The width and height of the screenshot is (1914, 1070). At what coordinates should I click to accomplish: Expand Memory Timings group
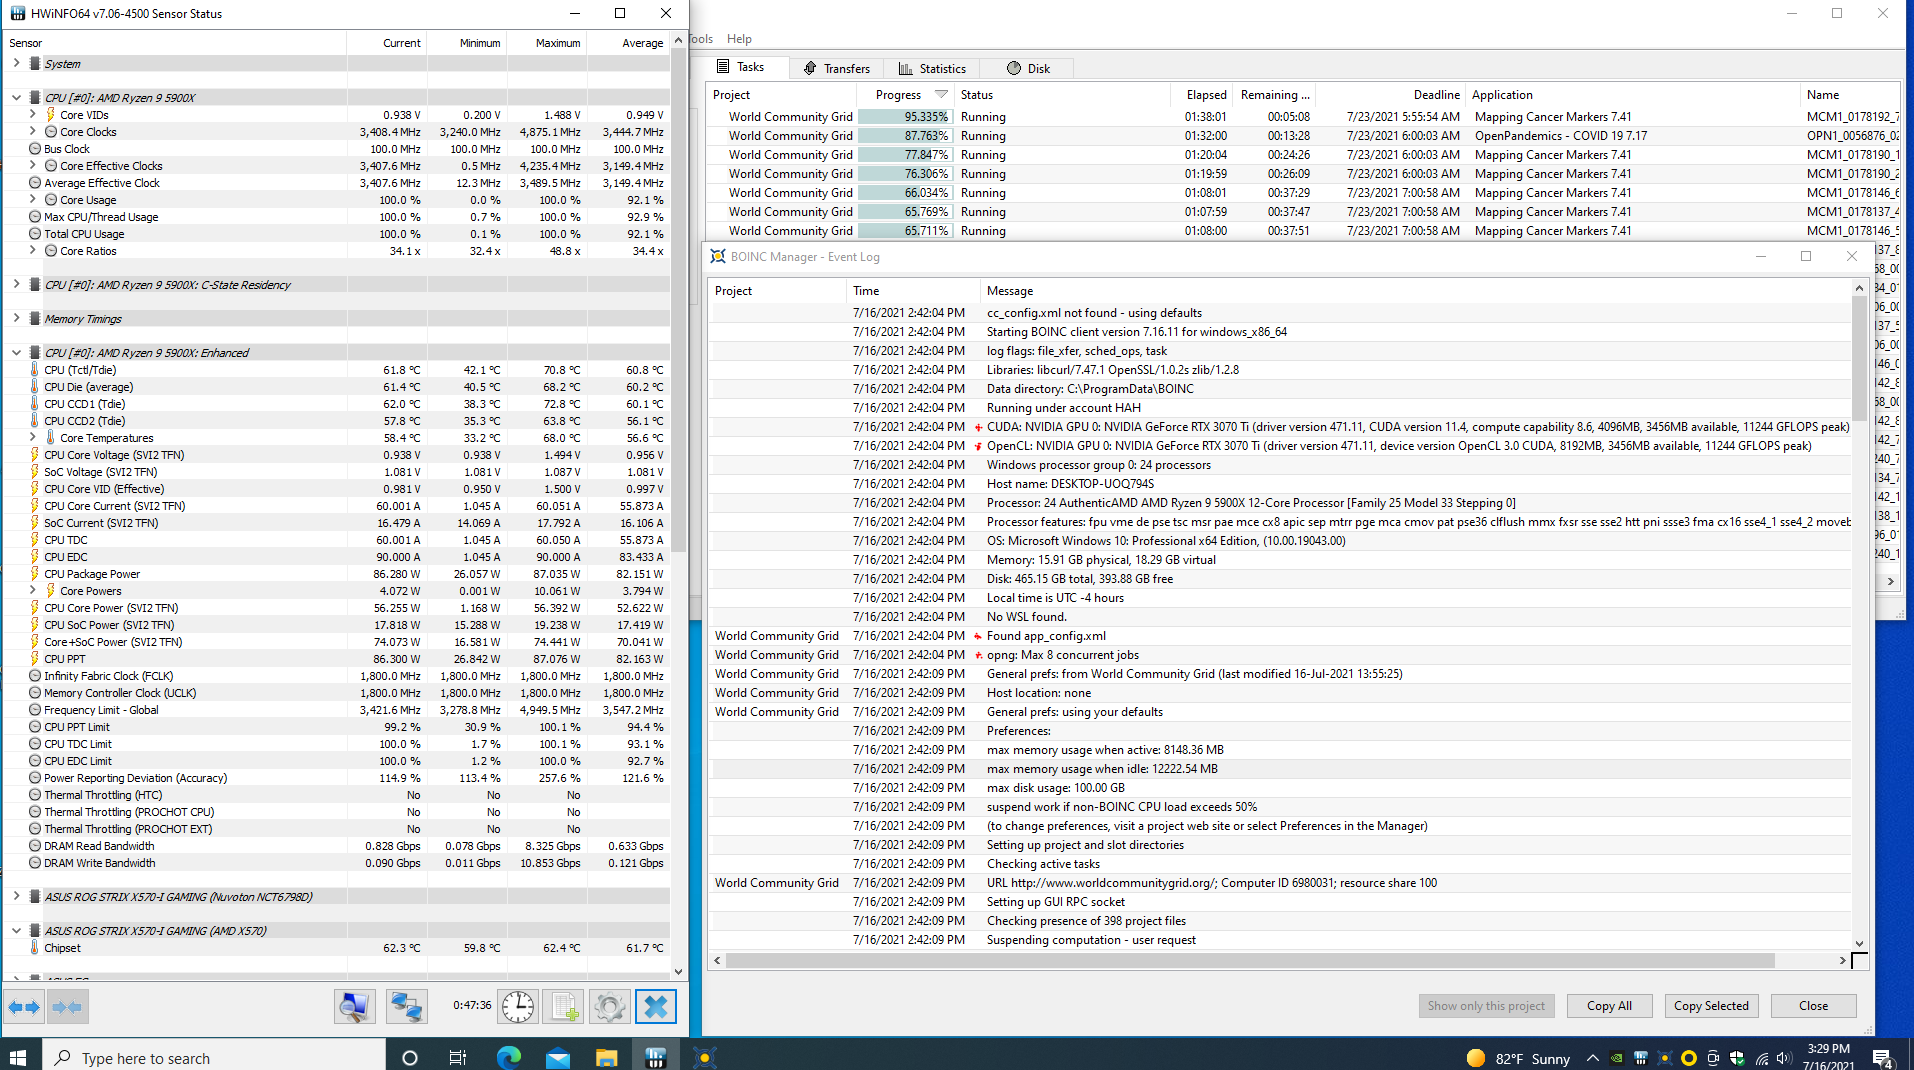(16, 318)
